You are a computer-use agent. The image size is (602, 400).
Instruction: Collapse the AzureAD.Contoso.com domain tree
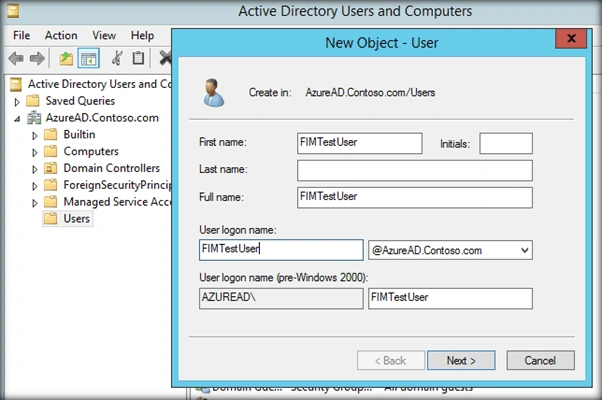pos(17,119)
